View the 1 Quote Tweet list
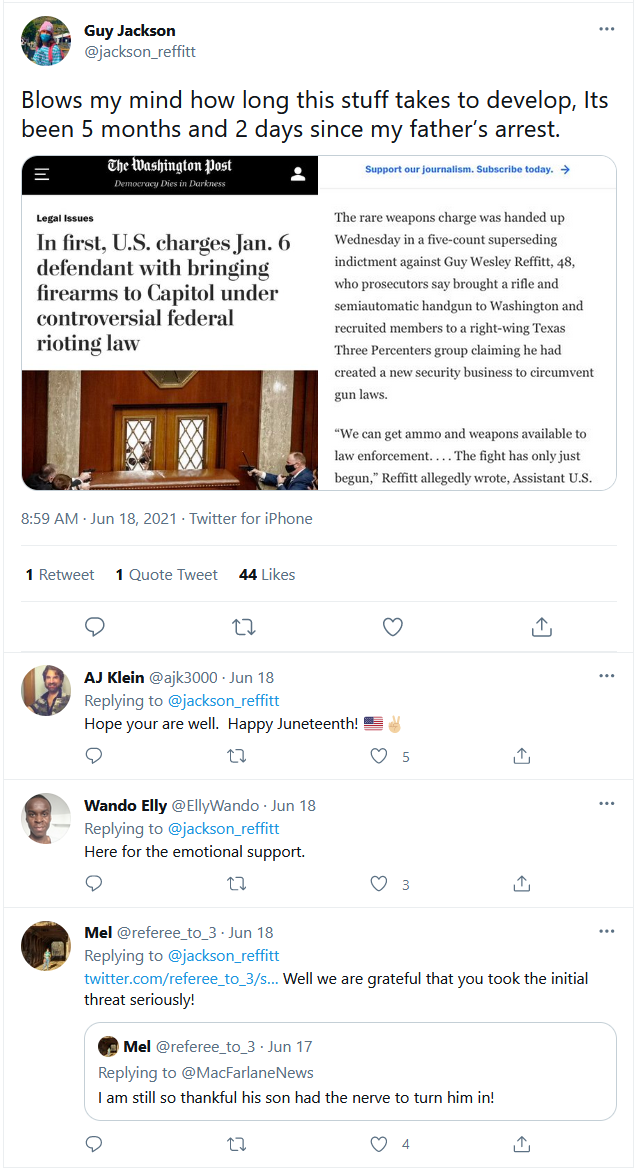The width and height of the screenshot is (639, 1168). click(x=167, y=574)
